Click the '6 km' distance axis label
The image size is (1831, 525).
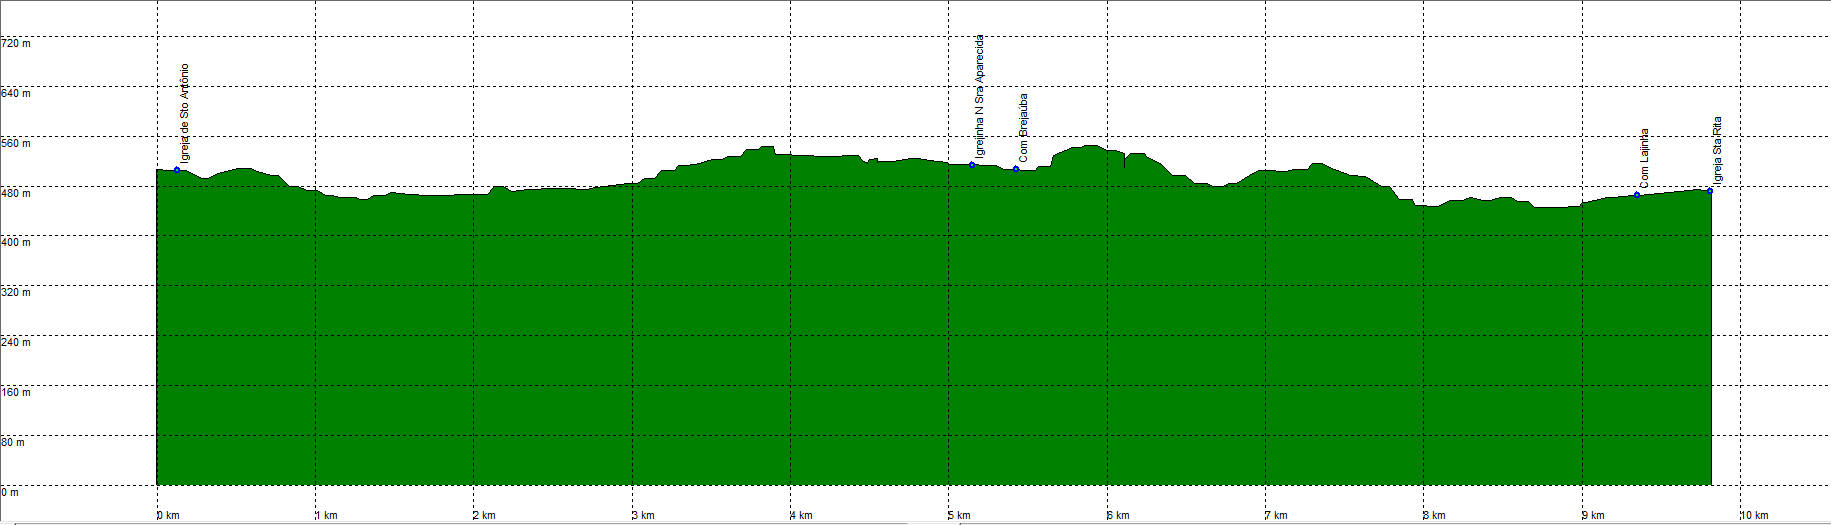click(x=1119, y=516)
